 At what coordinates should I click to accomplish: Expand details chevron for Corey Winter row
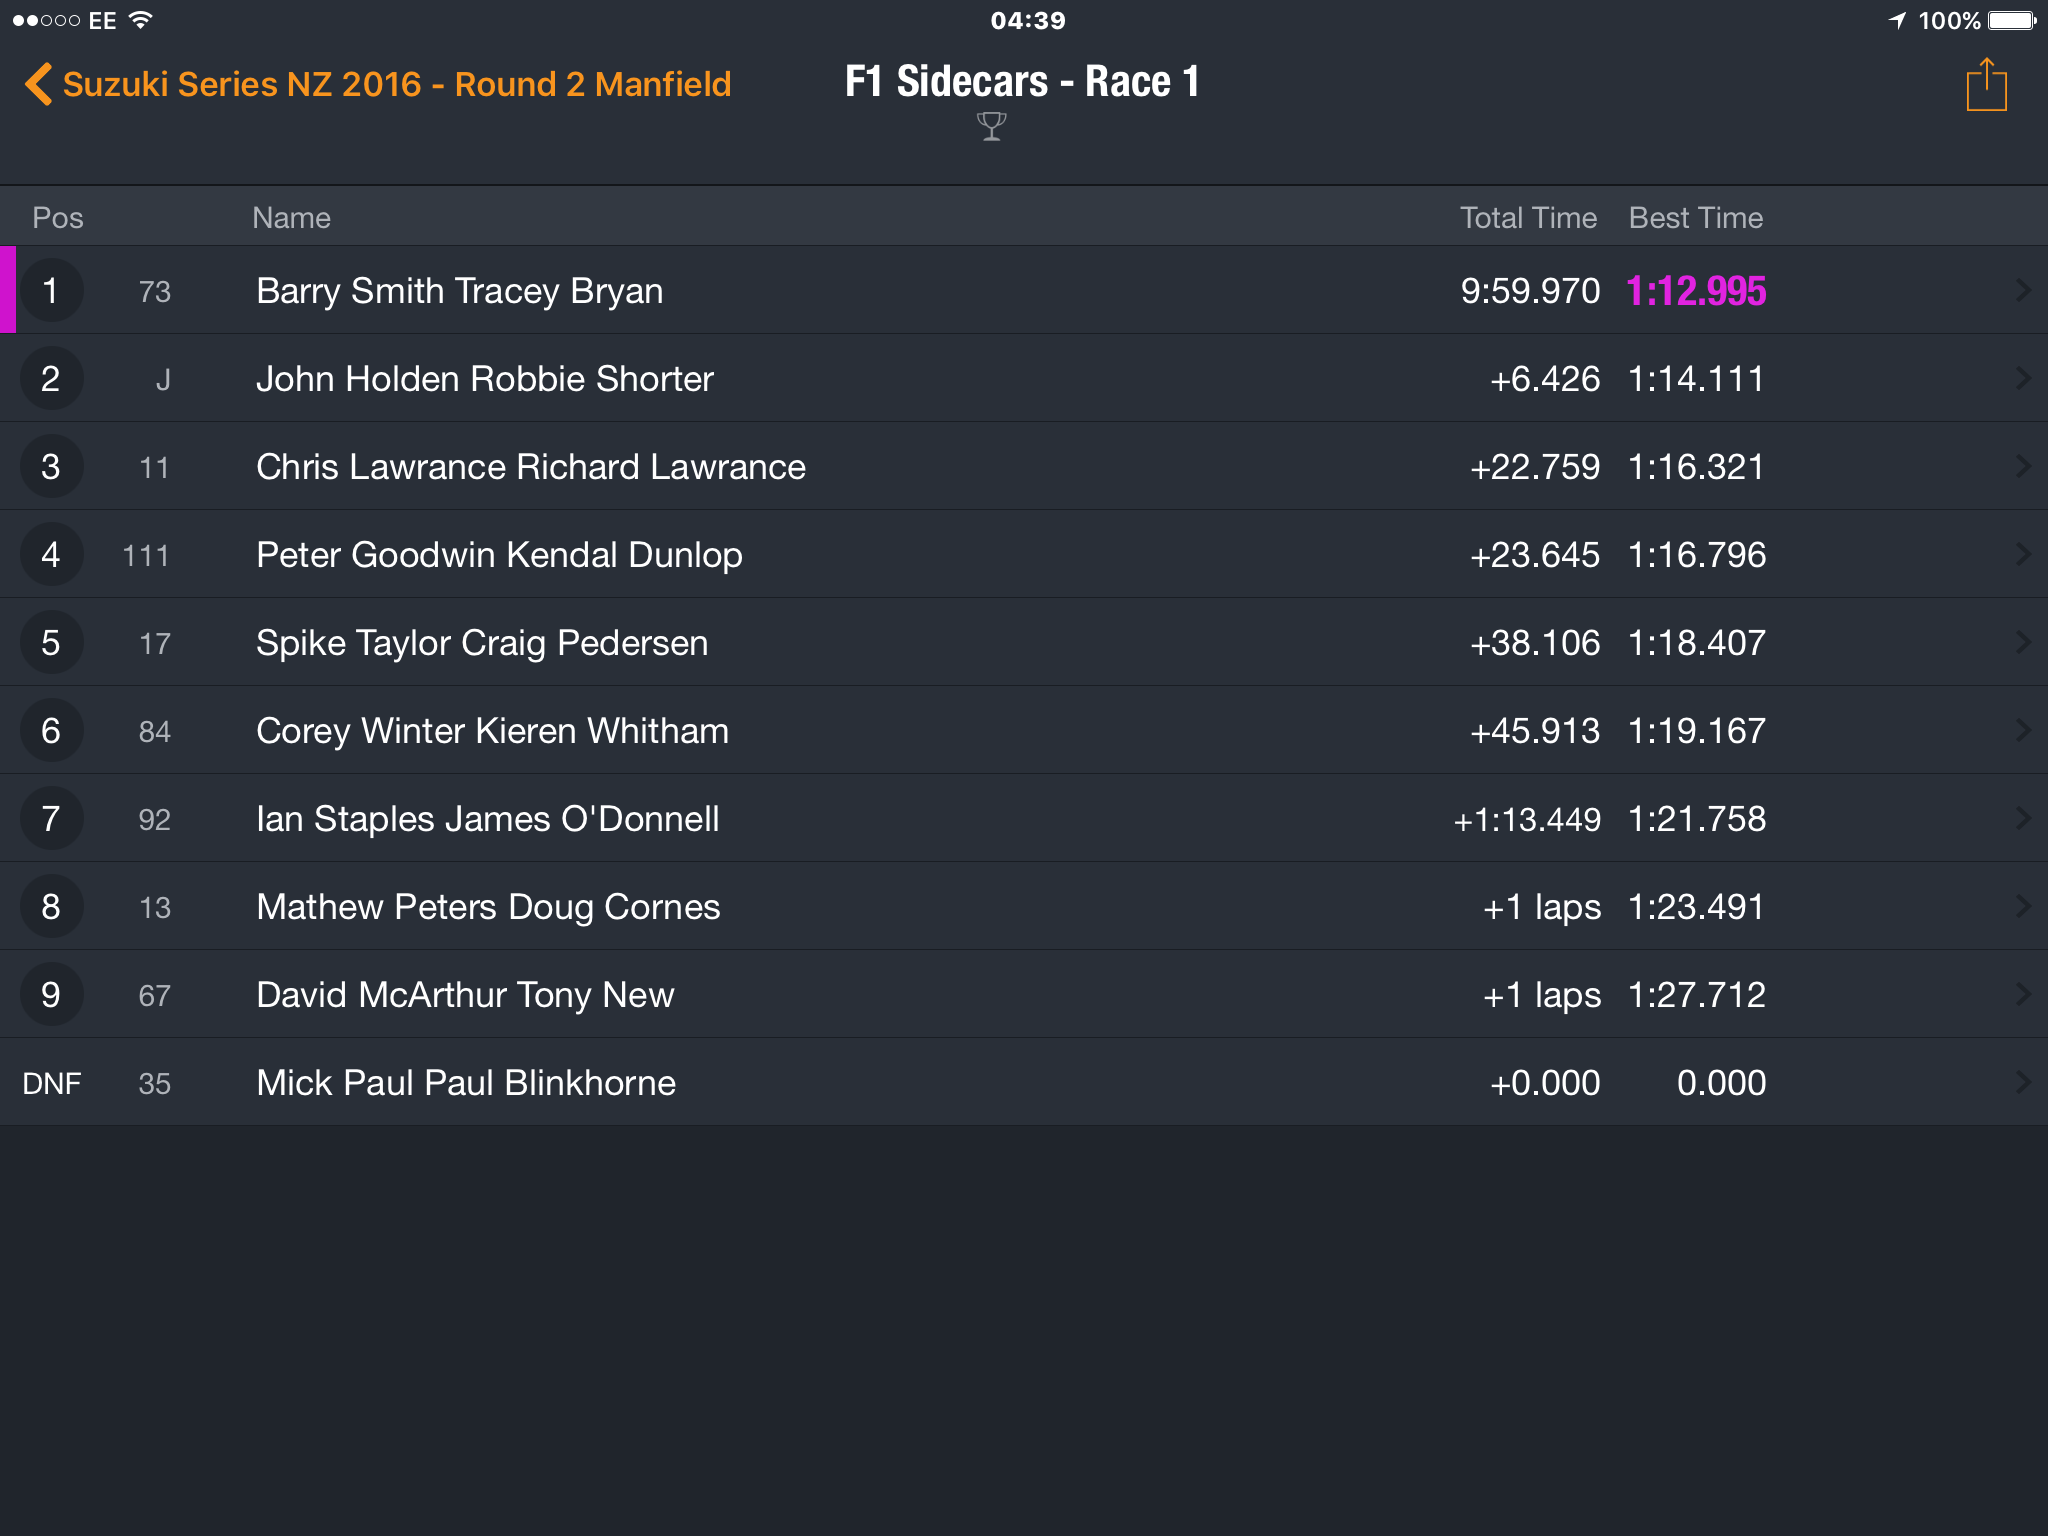point(2023,731)
